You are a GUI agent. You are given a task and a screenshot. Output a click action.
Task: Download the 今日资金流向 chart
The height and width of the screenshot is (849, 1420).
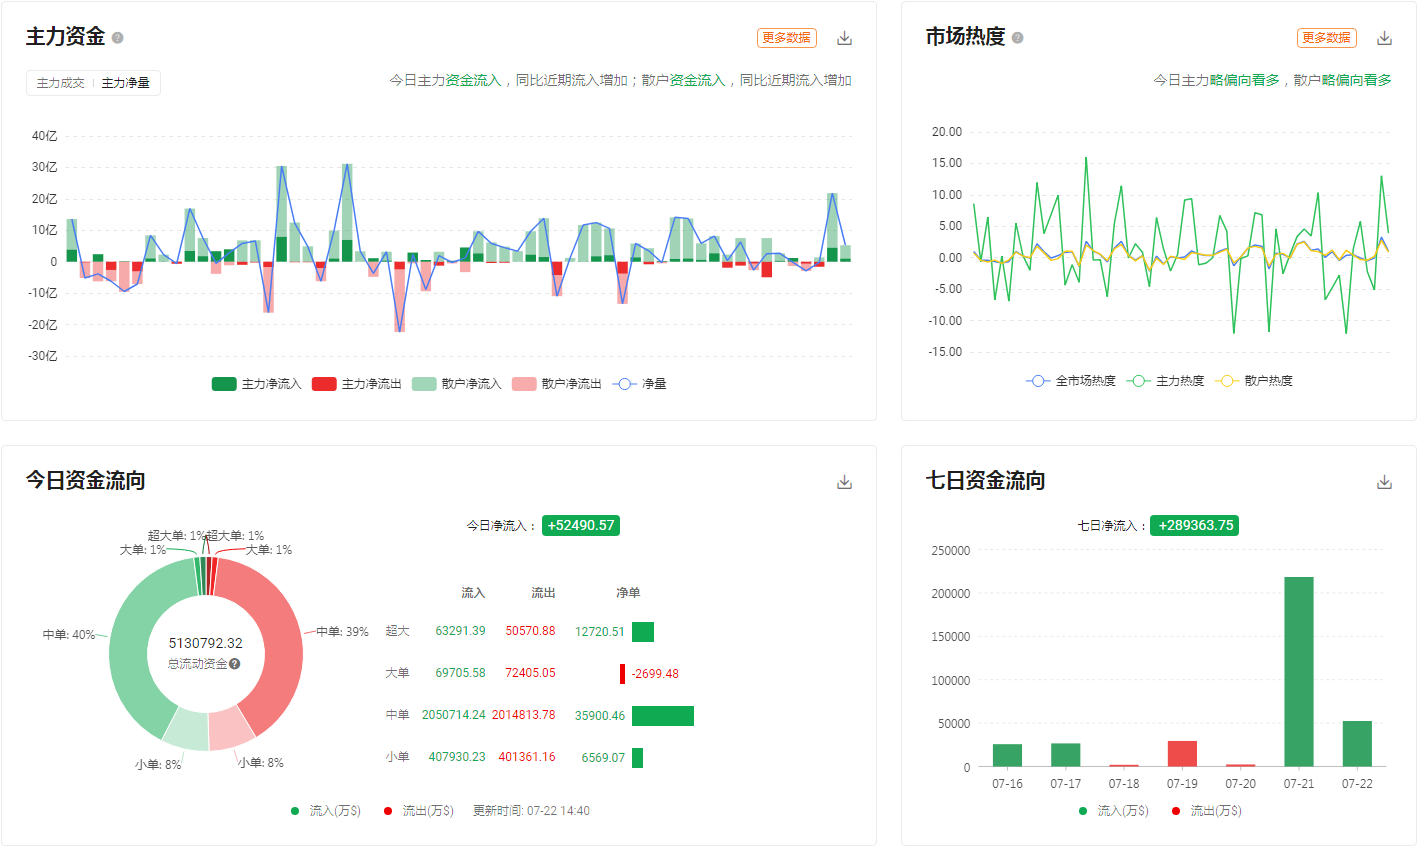pyautogui.click(x=844, y=482)
